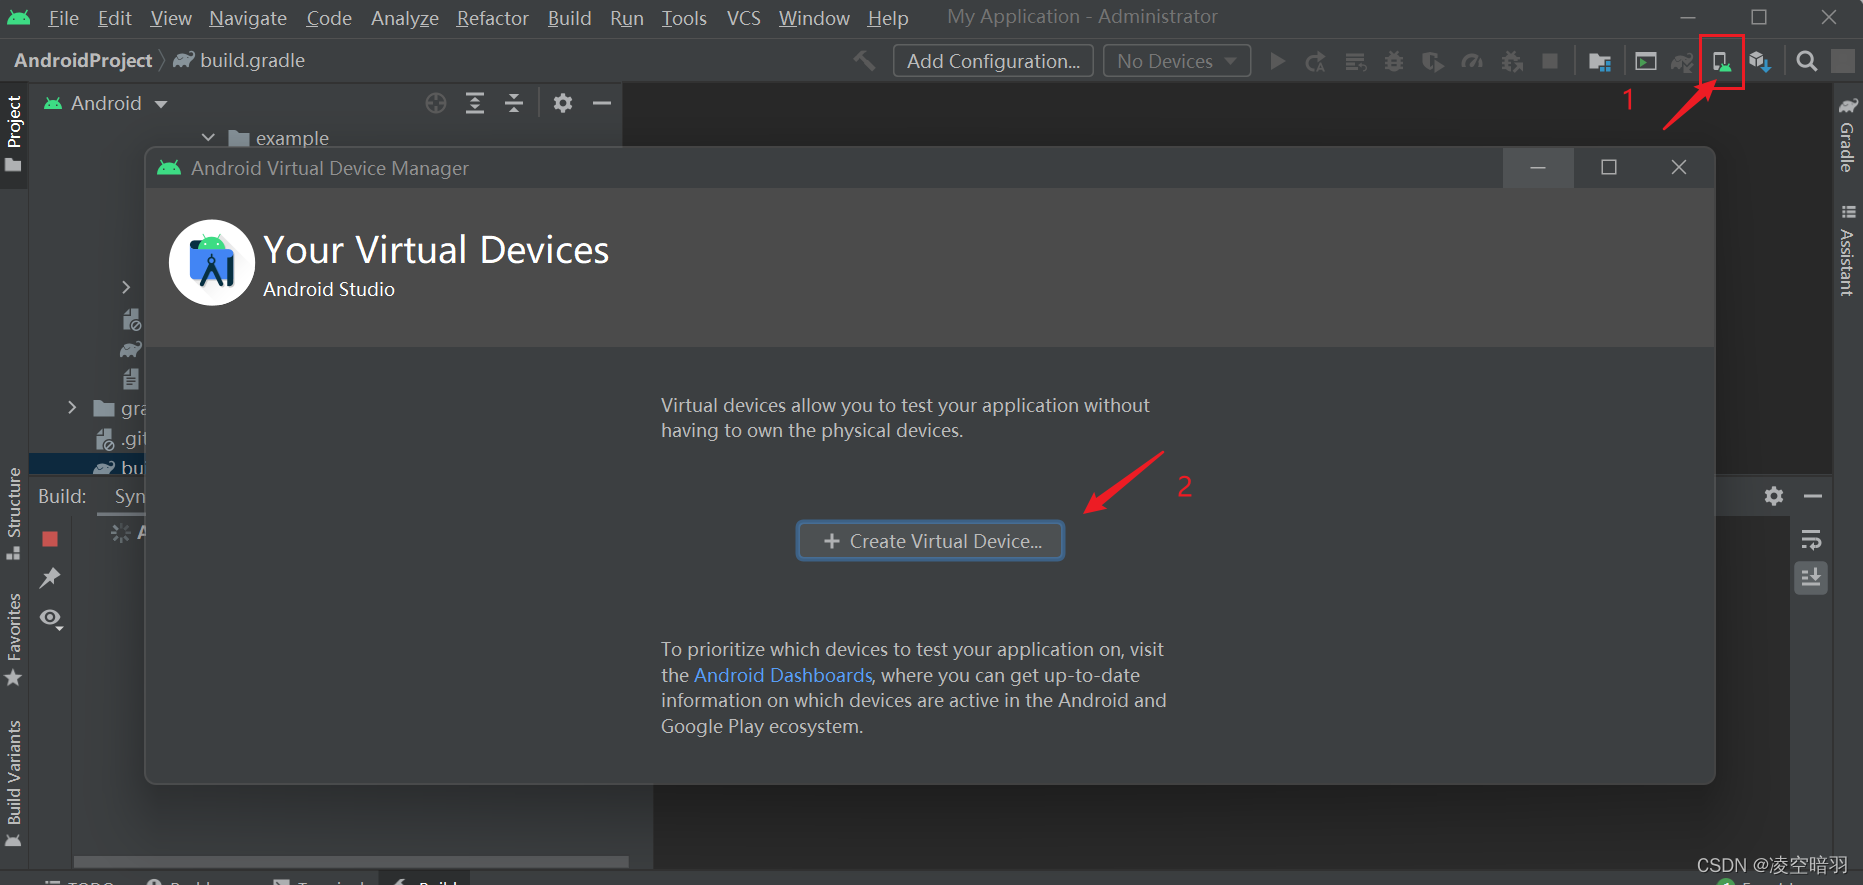
Task: Open the File menu
Action: [63, 18]
